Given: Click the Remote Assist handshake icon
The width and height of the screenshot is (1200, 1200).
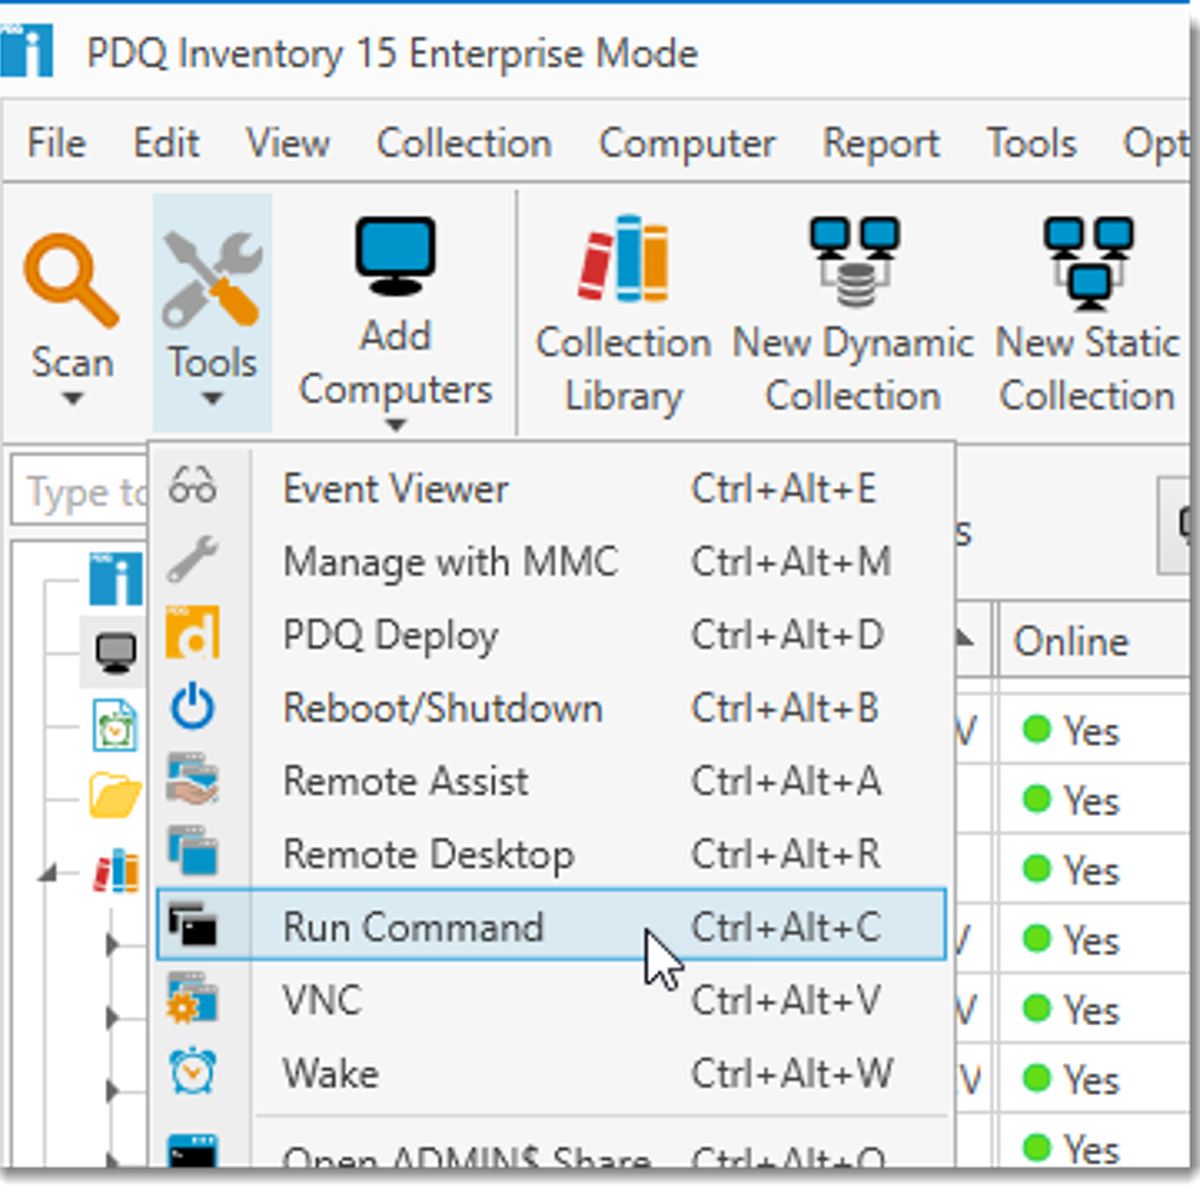Looking at the screenshot, I should (192, 780).
